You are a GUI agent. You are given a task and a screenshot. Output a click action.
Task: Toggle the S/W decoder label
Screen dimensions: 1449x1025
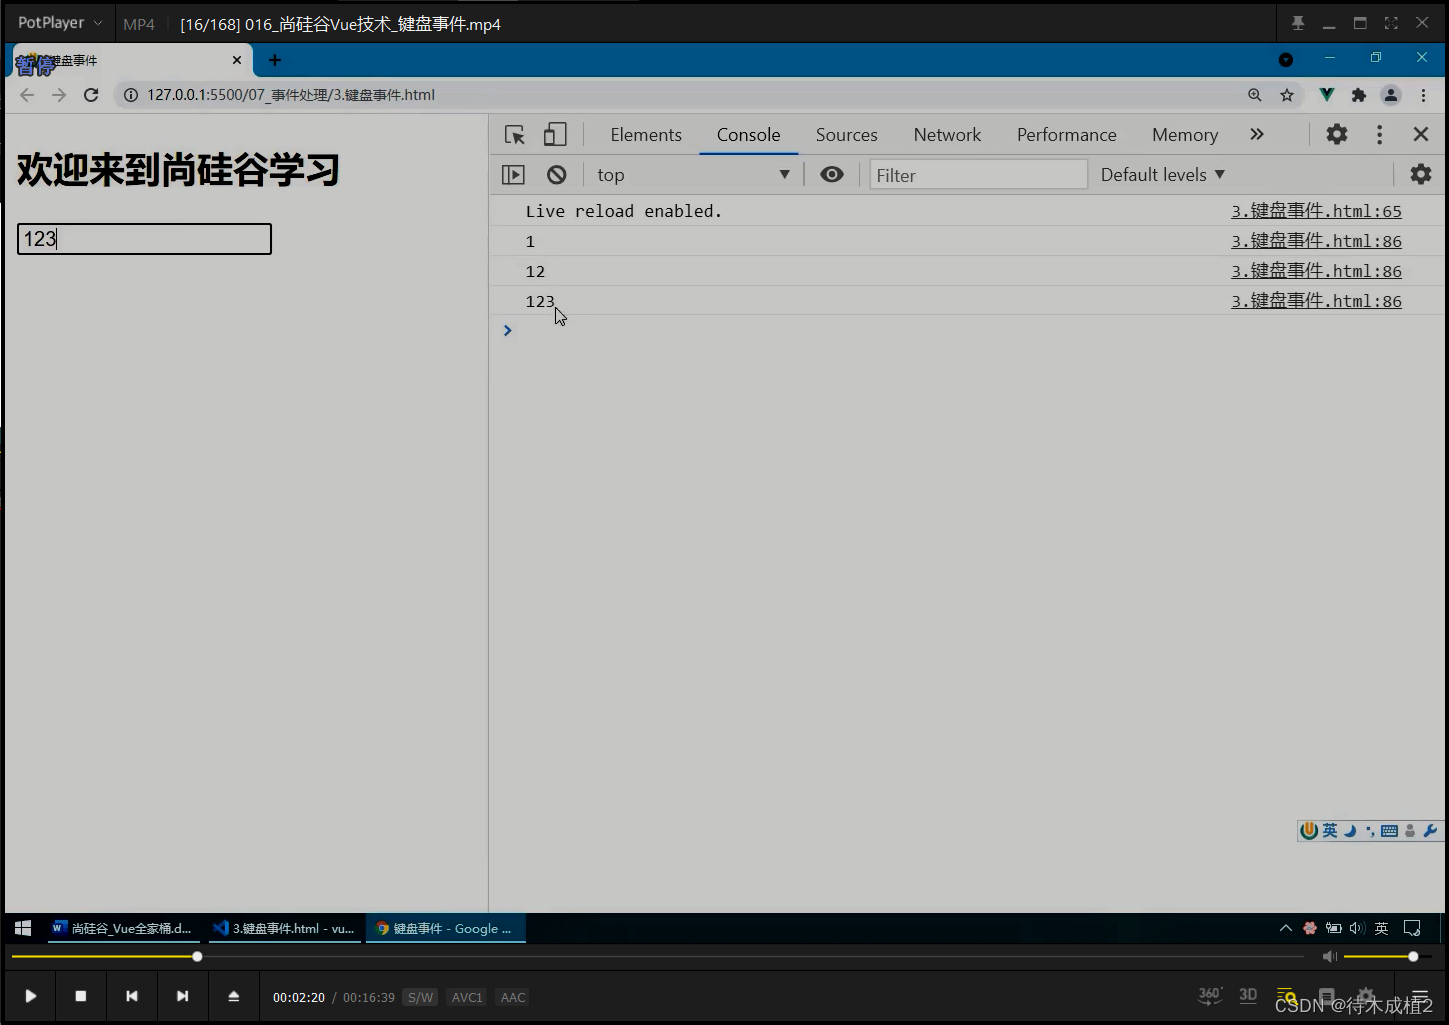[421, 997]
